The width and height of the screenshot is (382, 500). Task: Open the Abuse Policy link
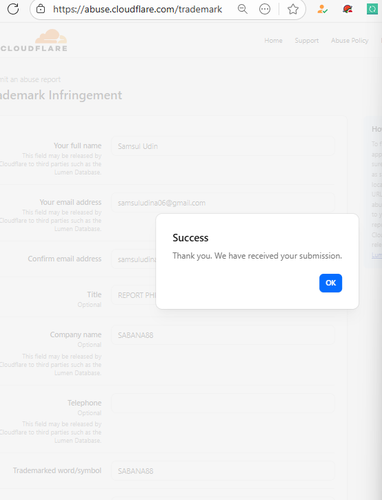[350, 40]
